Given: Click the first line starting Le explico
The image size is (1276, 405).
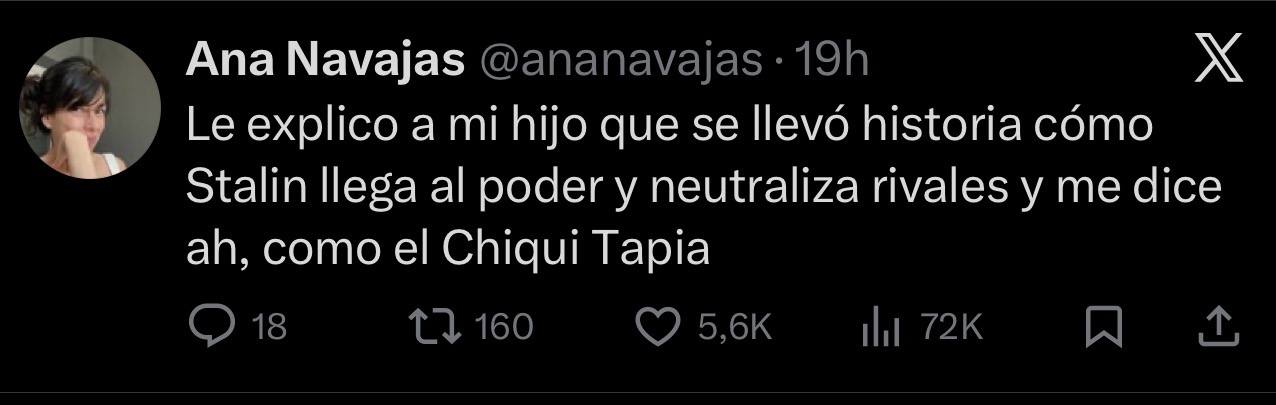Looking at the screenshot, I should point(670,131).
